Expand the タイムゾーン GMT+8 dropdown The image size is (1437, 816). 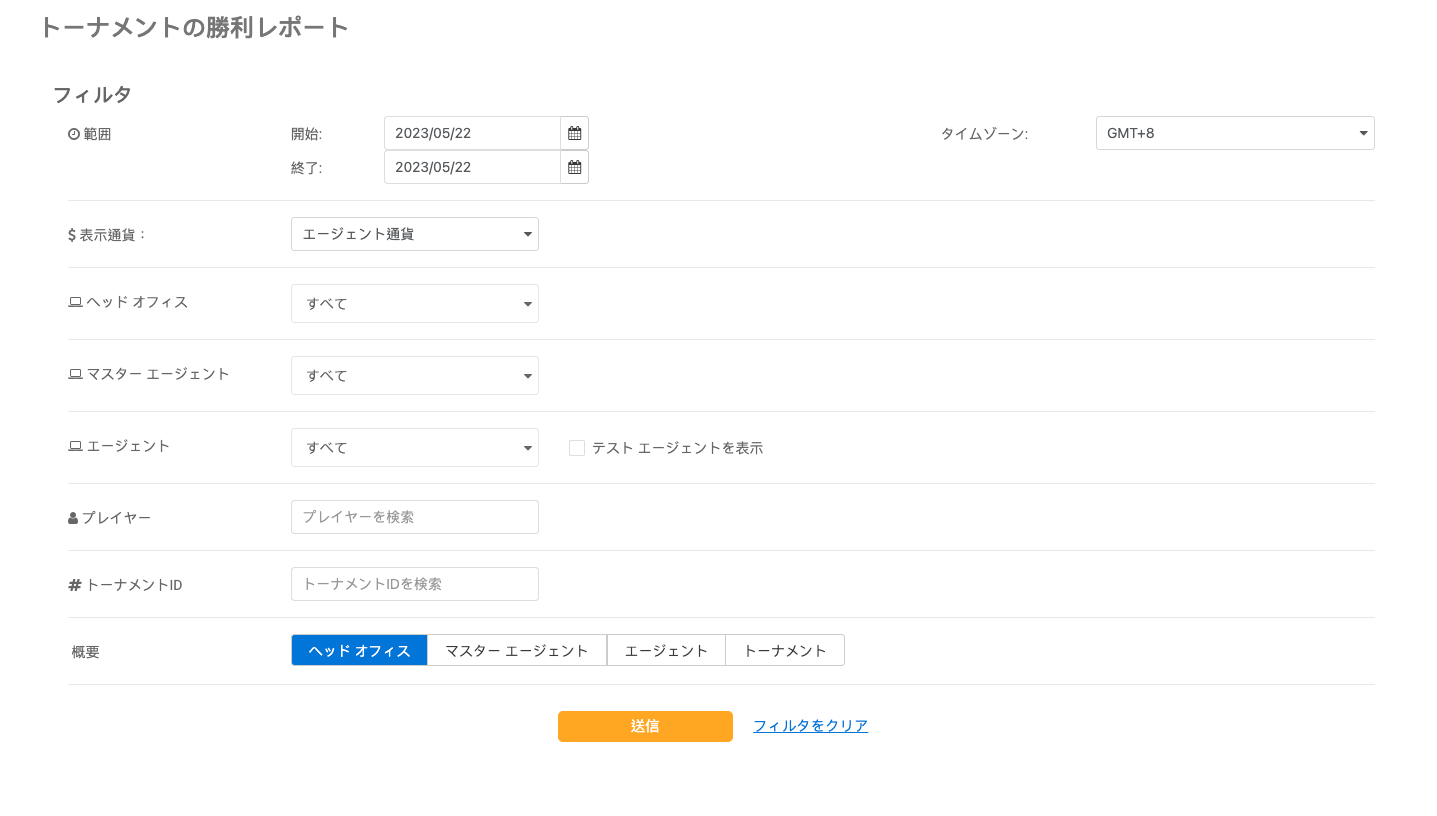[1234, 133]
